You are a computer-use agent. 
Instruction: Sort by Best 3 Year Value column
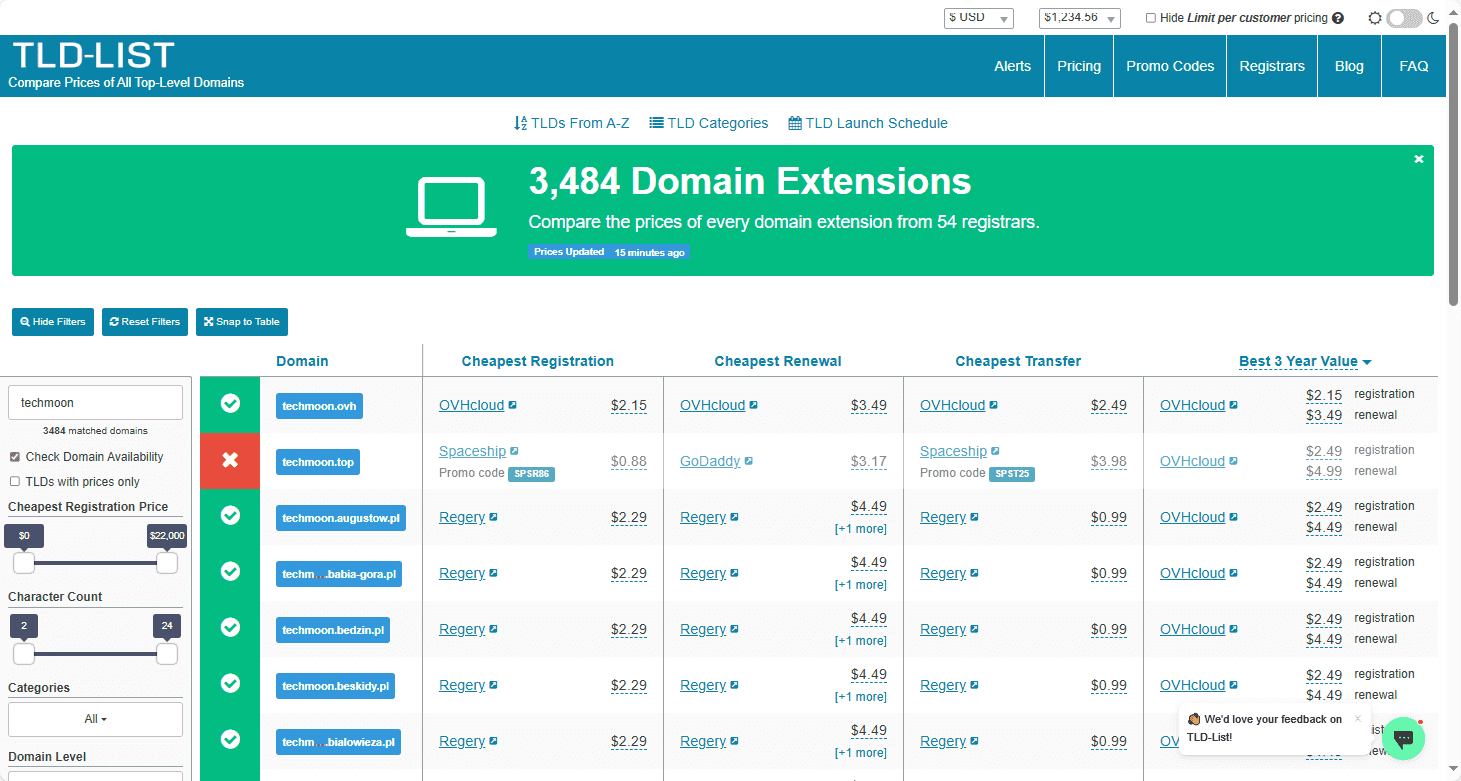(1305, 361)
